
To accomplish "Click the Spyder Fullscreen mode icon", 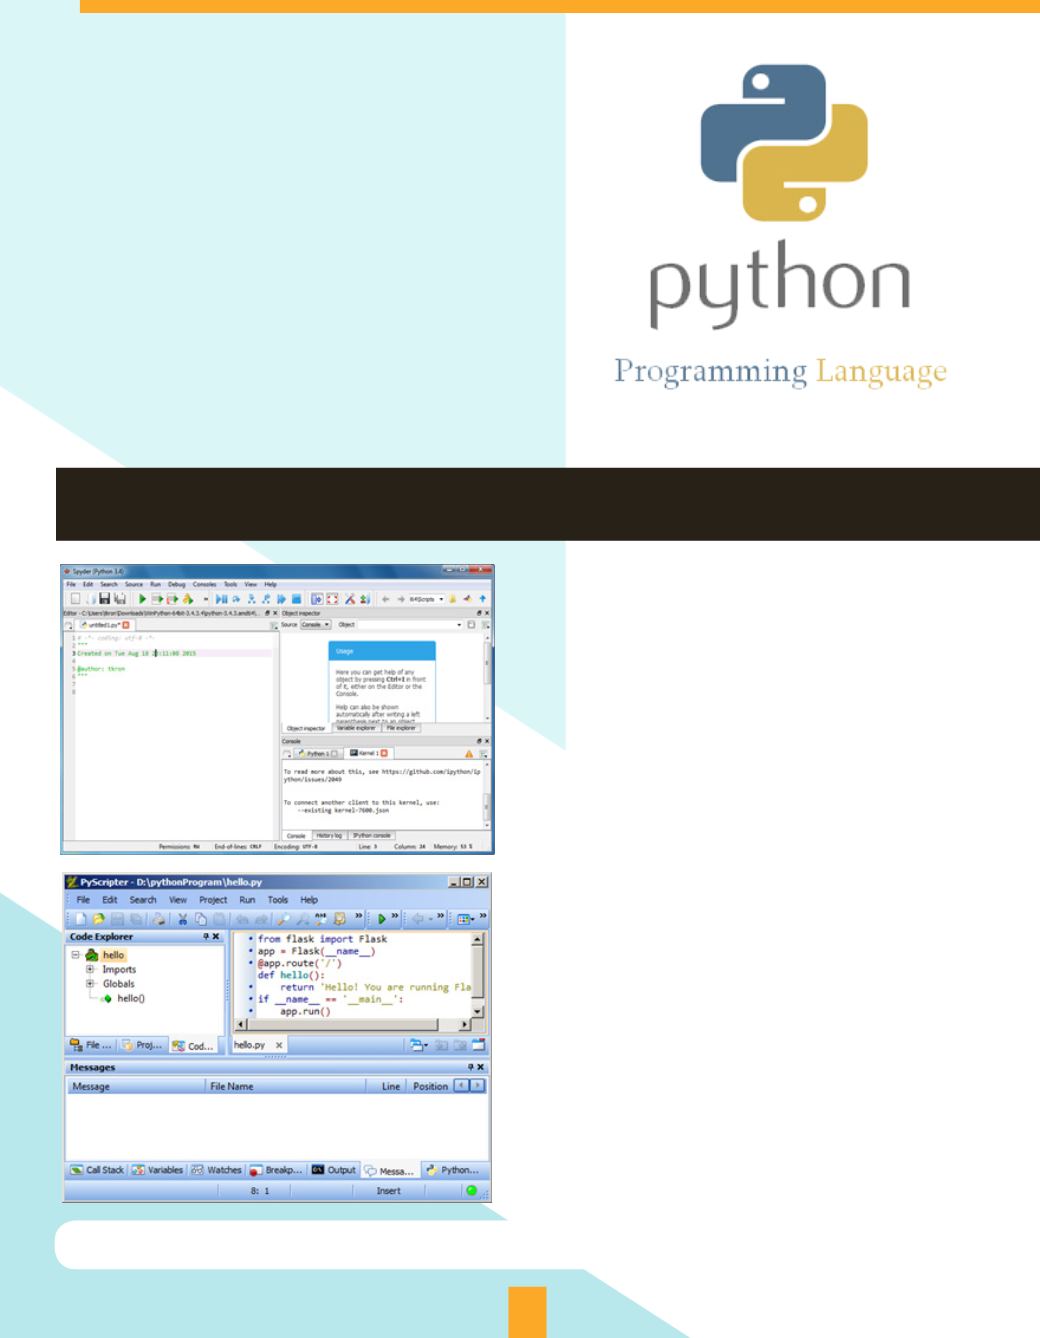I will [x=332, y=598].
